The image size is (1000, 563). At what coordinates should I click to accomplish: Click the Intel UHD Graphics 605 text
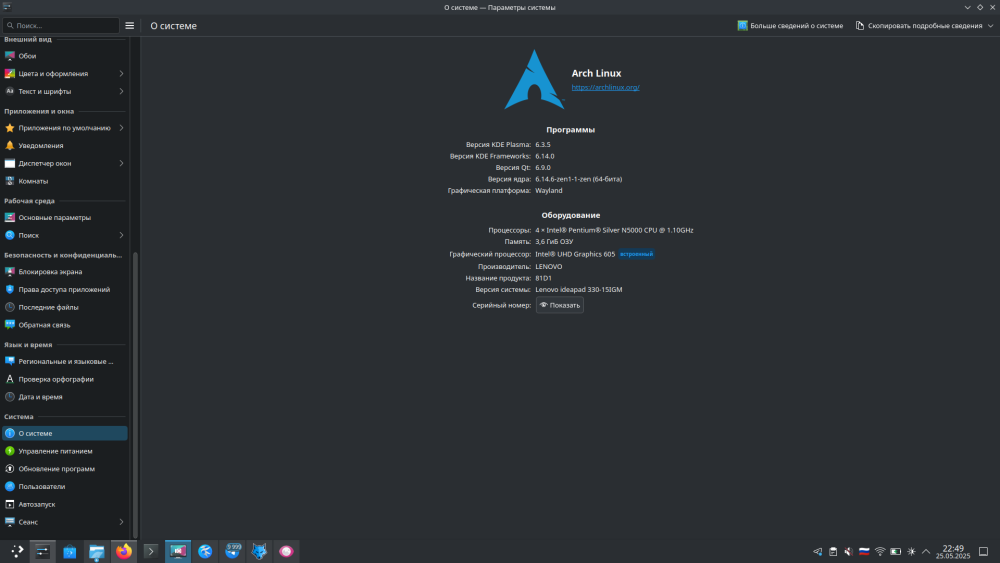575,254
